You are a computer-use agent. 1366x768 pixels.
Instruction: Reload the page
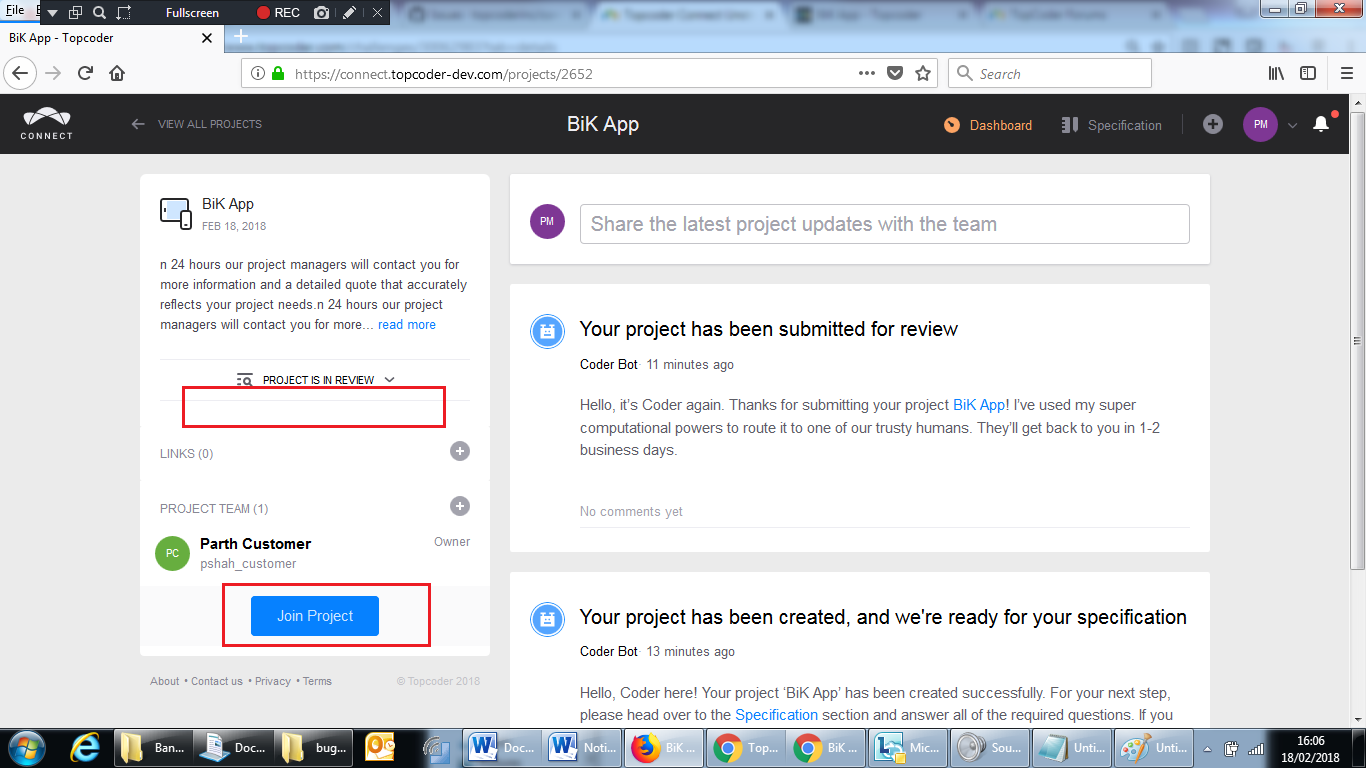click(85, 73)
